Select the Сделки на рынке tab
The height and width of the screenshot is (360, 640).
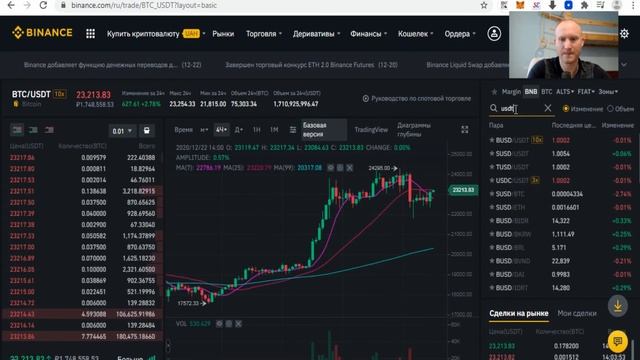519,313
